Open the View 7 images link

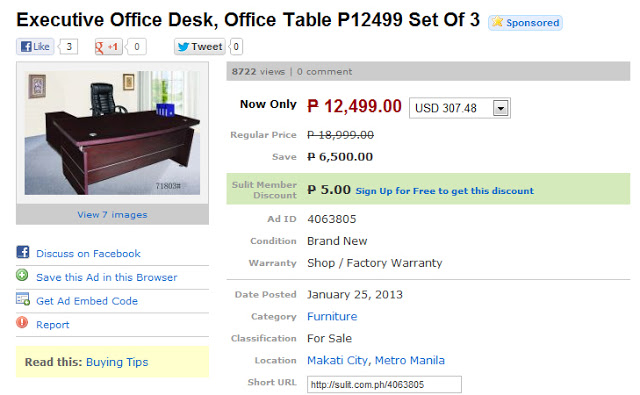pos(112,215)
